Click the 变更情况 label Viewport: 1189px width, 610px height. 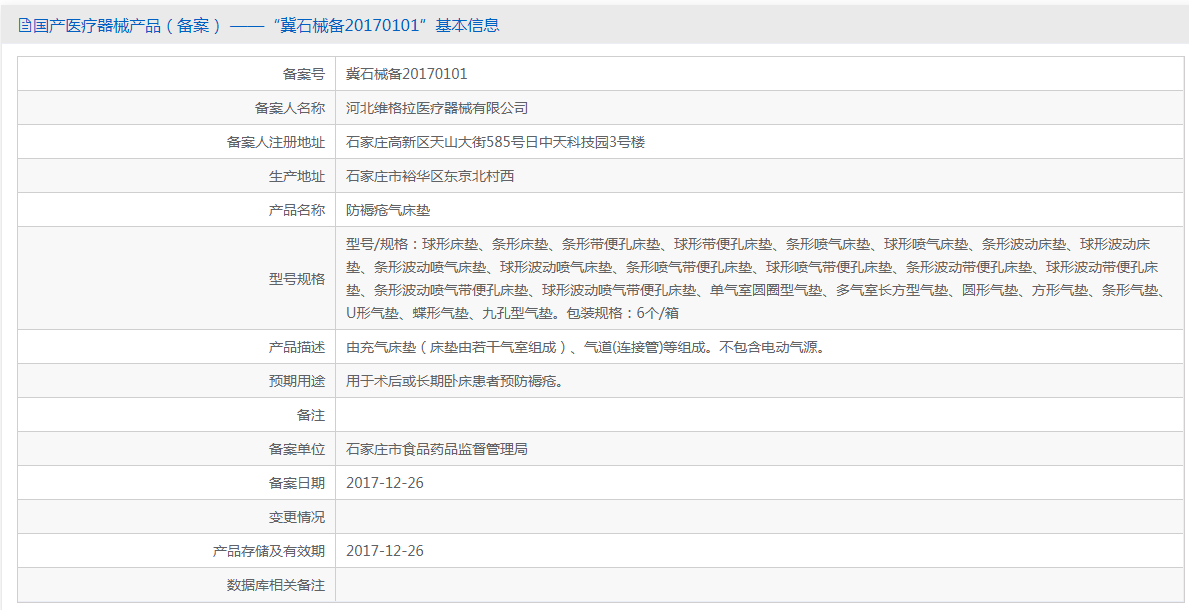tap(296, 517)
